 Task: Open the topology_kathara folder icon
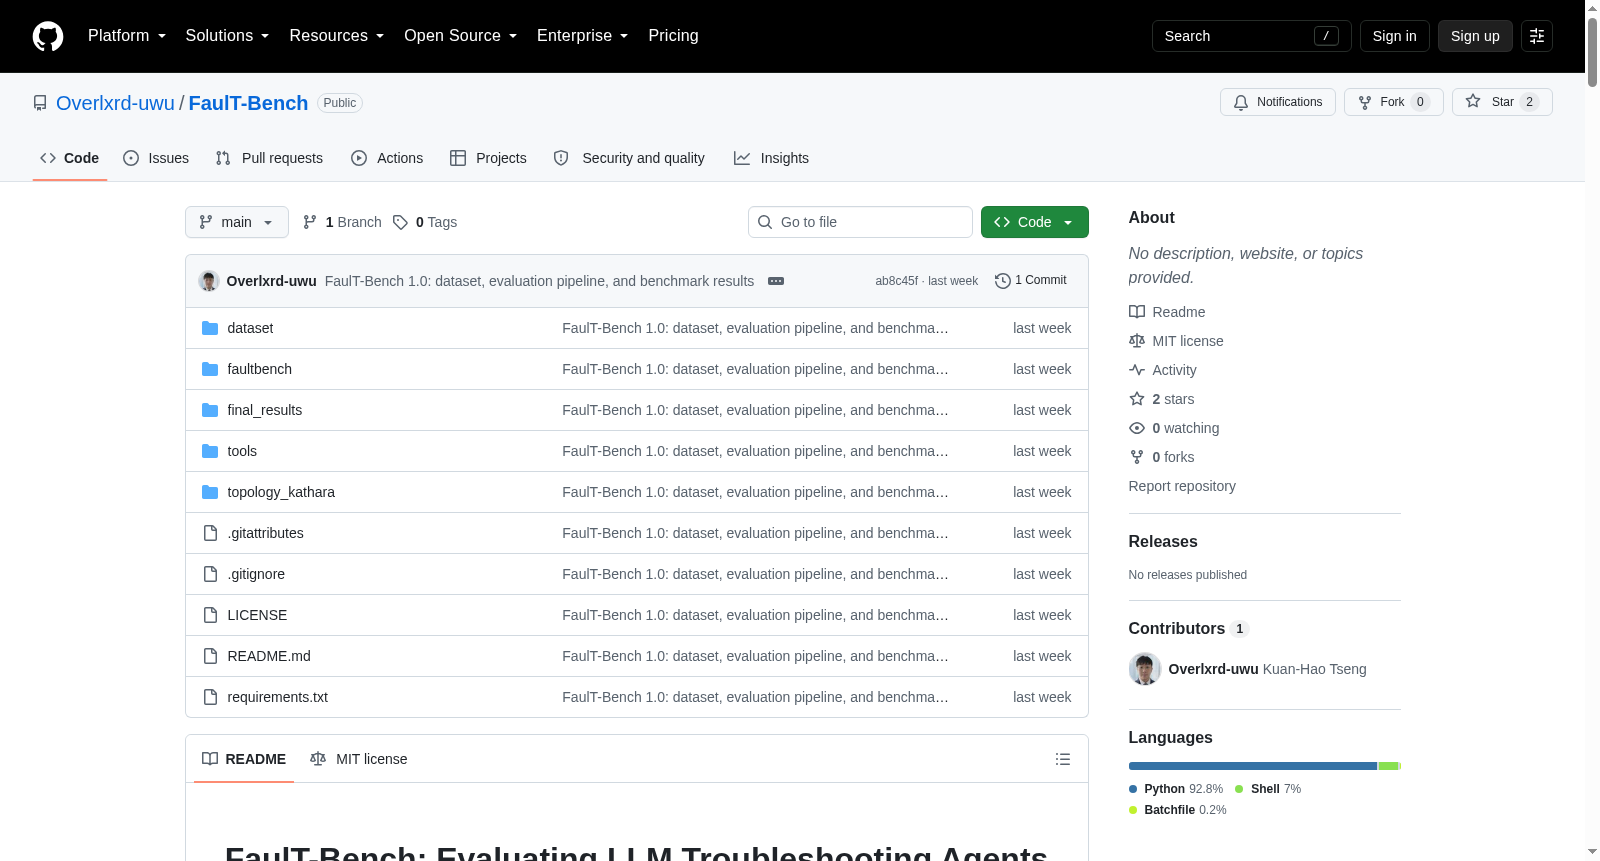click(x=210, y=492)
